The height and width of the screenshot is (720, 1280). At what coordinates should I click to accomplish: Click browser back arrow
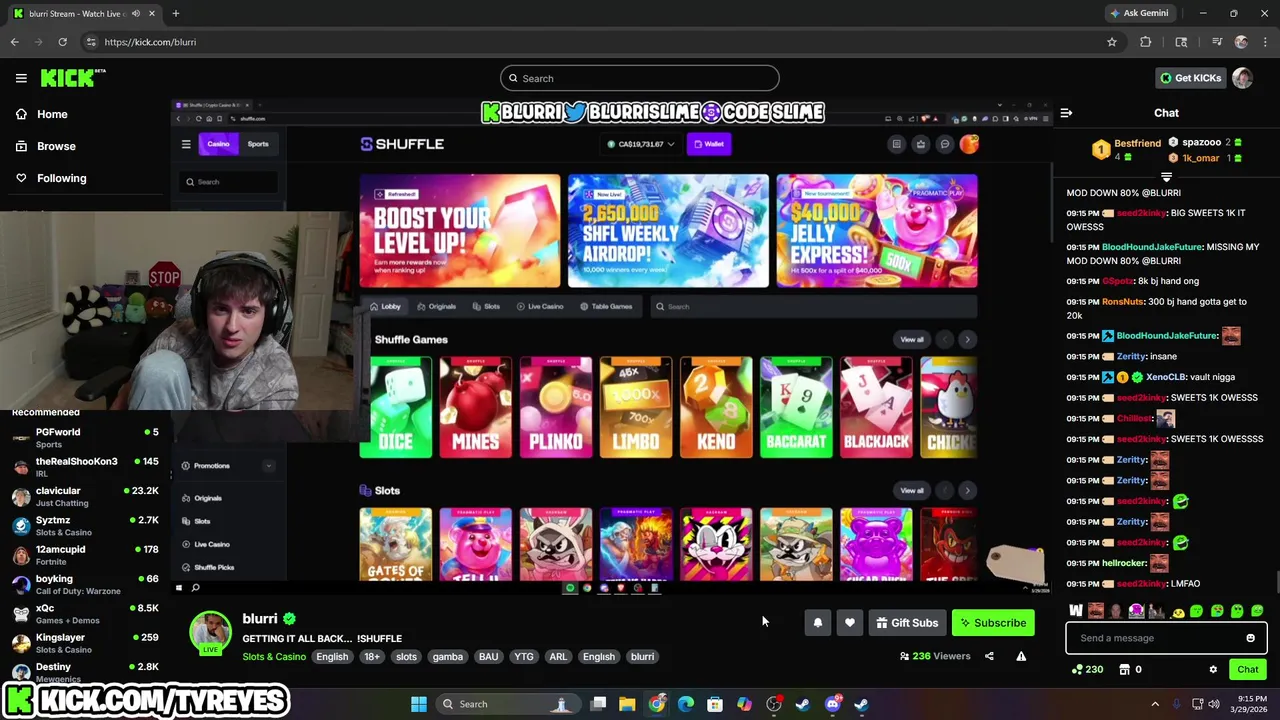pos(14,42)
